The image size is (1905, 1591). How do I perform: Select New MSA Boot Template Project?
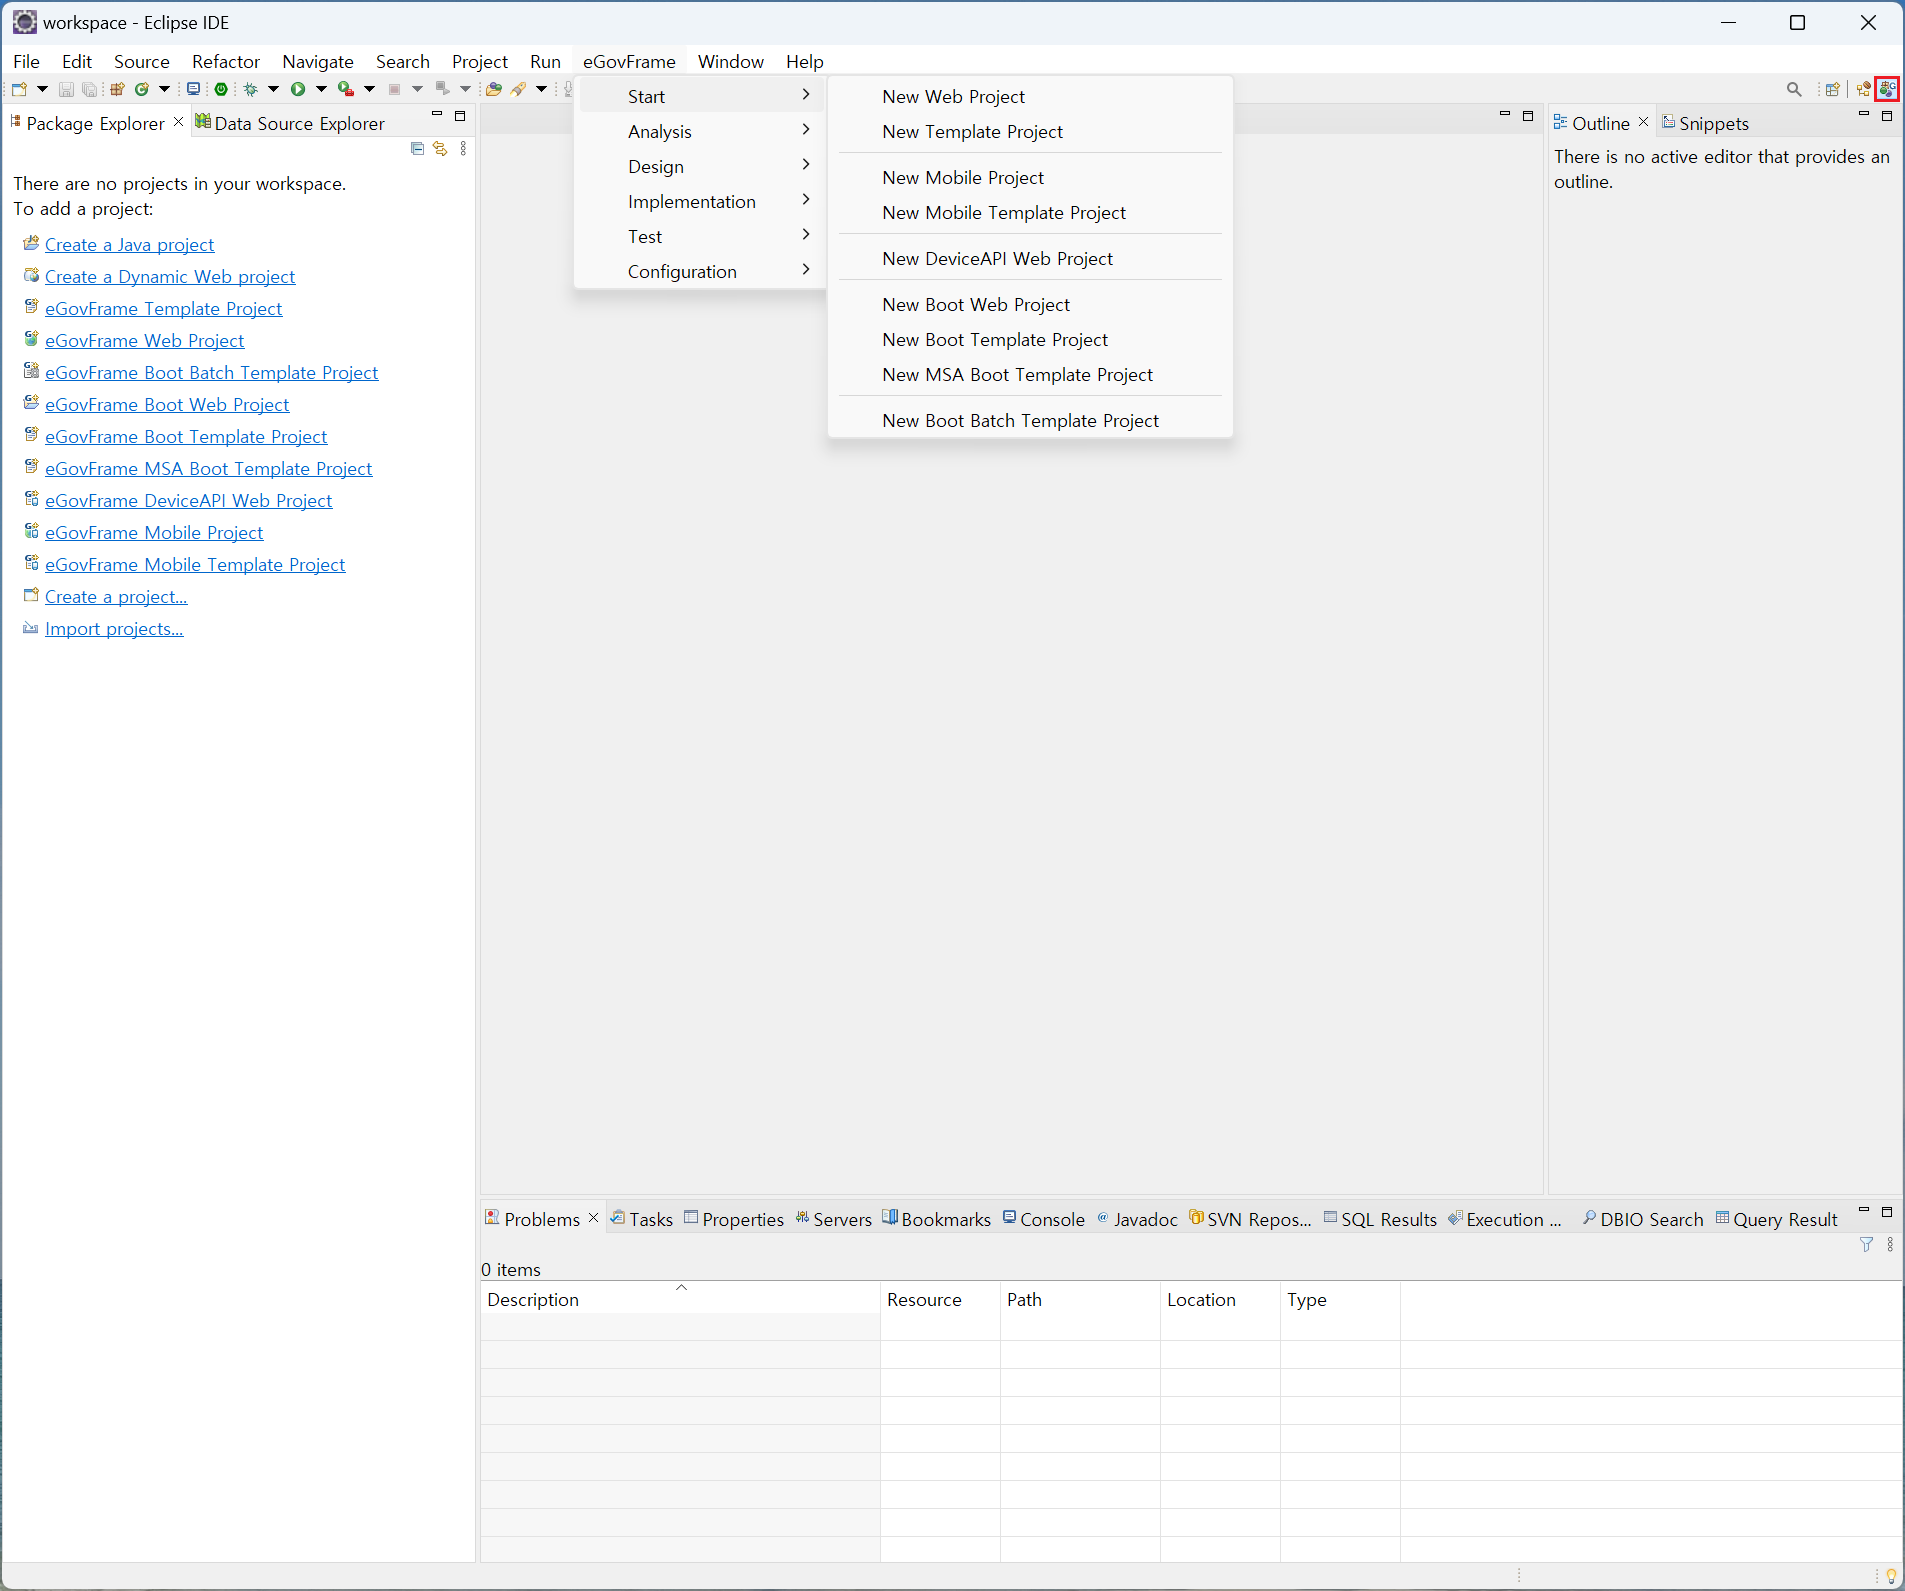pyautogui.click(x=1017, y=374)
